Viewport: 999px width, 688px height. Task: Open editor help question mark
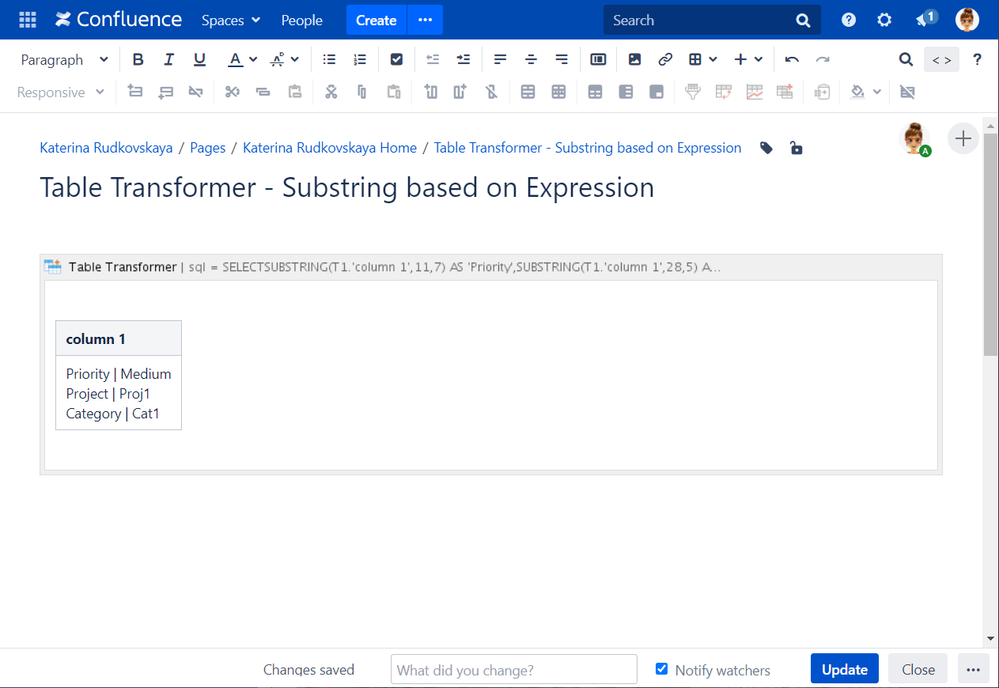click(977, 59)
